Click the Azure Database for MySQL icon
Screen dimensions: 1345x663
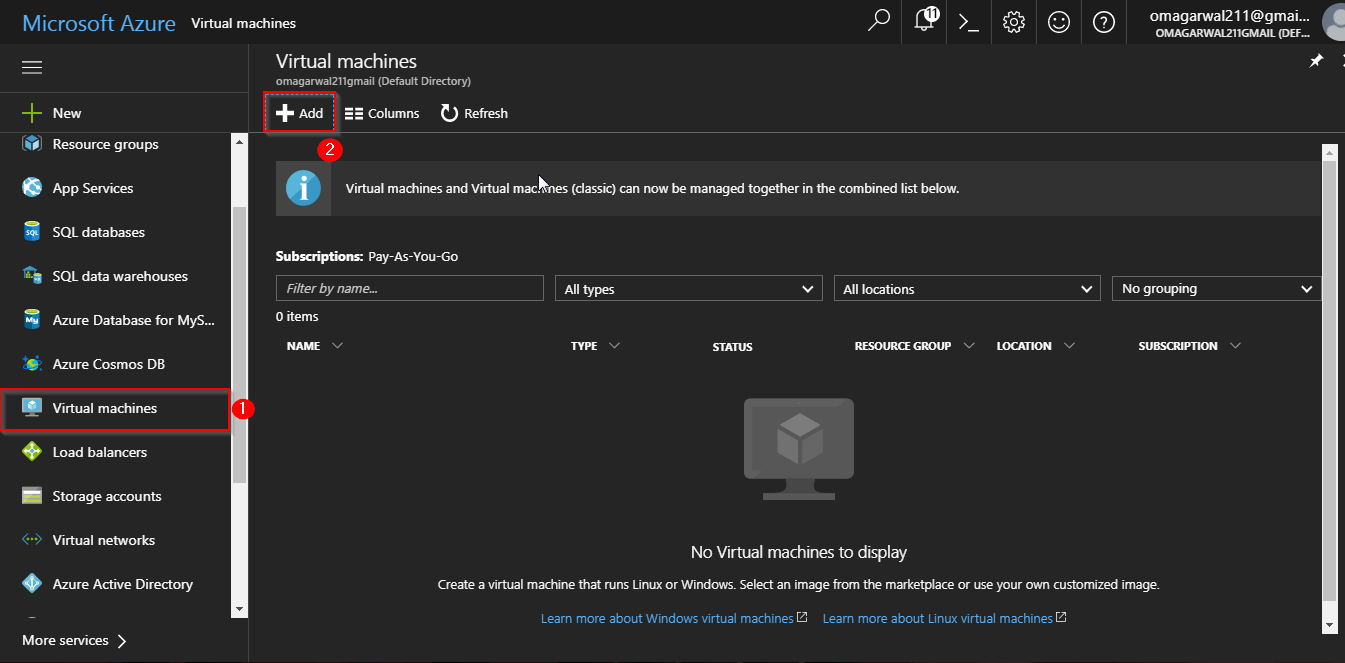click(x=32, y=320)
